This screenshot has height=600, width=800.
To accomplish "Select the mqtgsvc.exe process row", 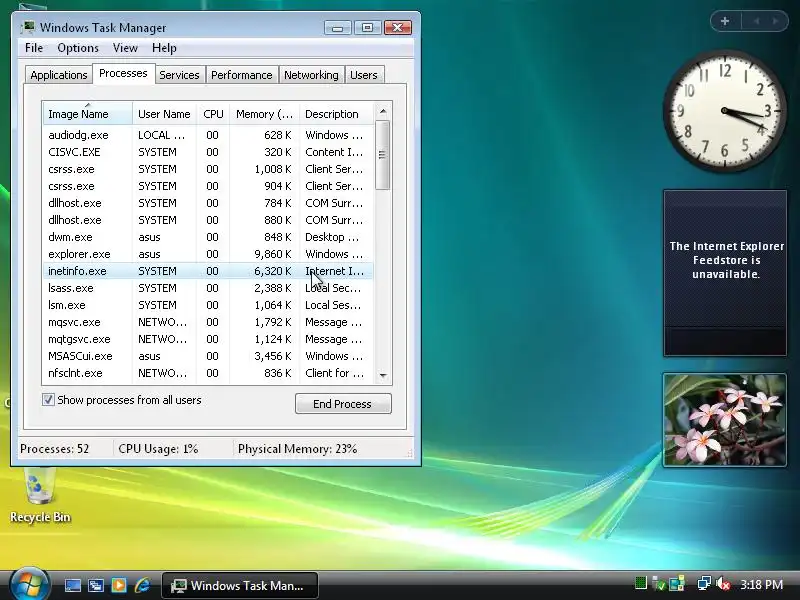I will 208,339.
